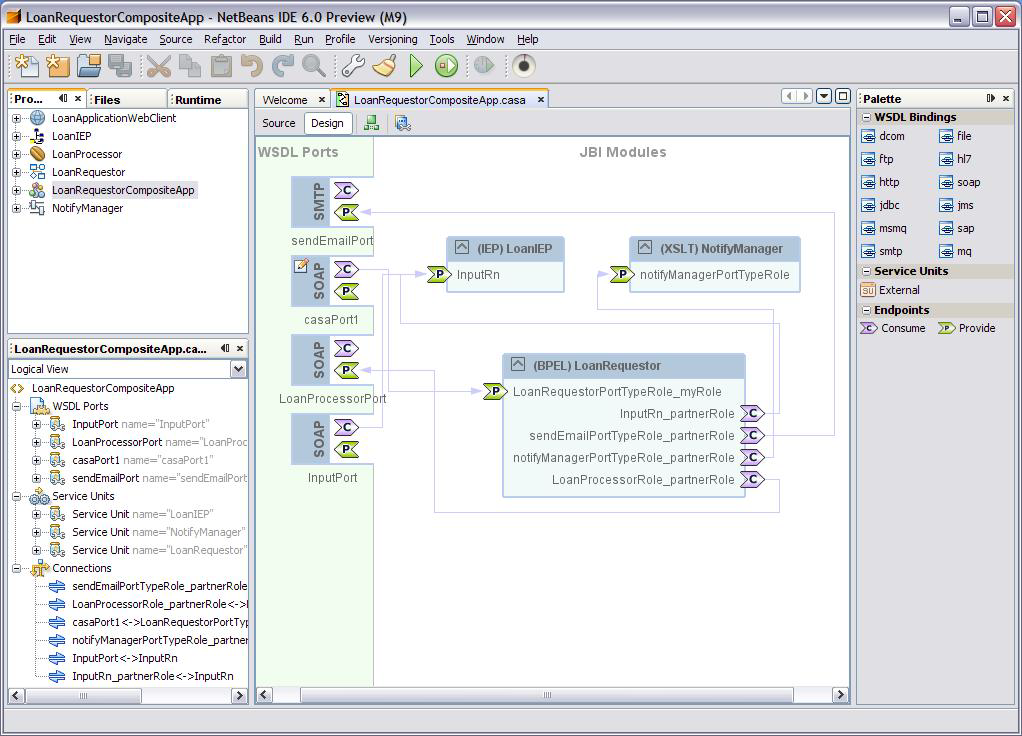Select the LoanRequestorCompositeApp project
Image resolution: width=1022 pixels, height=736 pixels.
point(123,190)
